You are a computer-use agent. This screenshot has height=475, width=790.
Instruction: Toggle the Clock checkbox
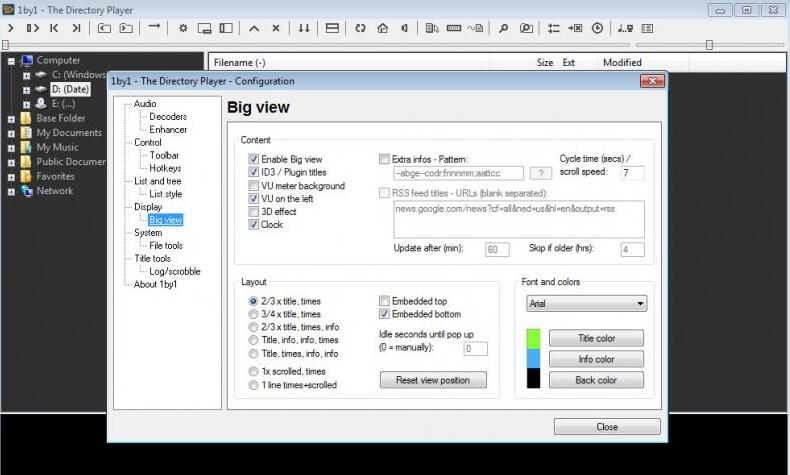pyautogui.click(x=253, y=225)
